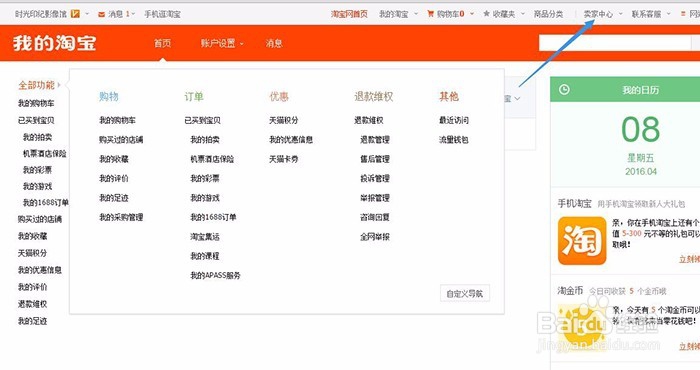This screenshot has width=700, height=370.
Task: Open 我的拍卖 in the left sidebar
Action: [x=38, y=137]
